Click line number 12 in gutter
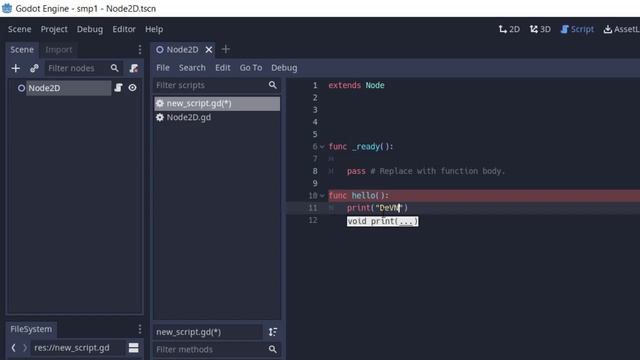 (x=313, y=220)
